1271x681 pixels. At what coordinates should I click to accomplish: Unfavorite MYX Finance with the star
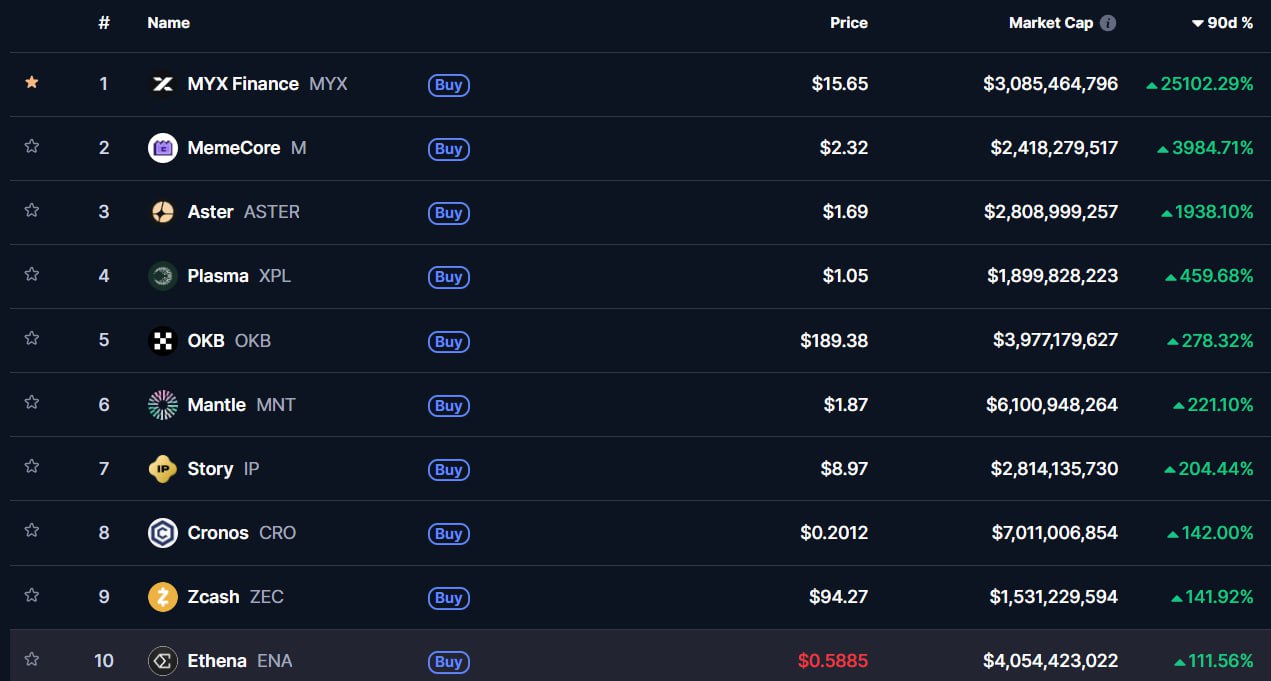click(32, 82)
